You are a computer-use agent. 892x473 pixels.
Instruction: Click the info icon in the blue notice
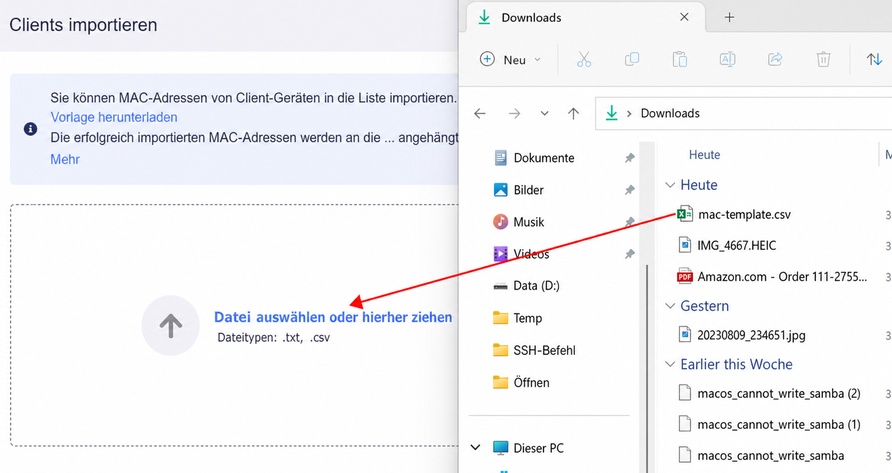(30, 129)
